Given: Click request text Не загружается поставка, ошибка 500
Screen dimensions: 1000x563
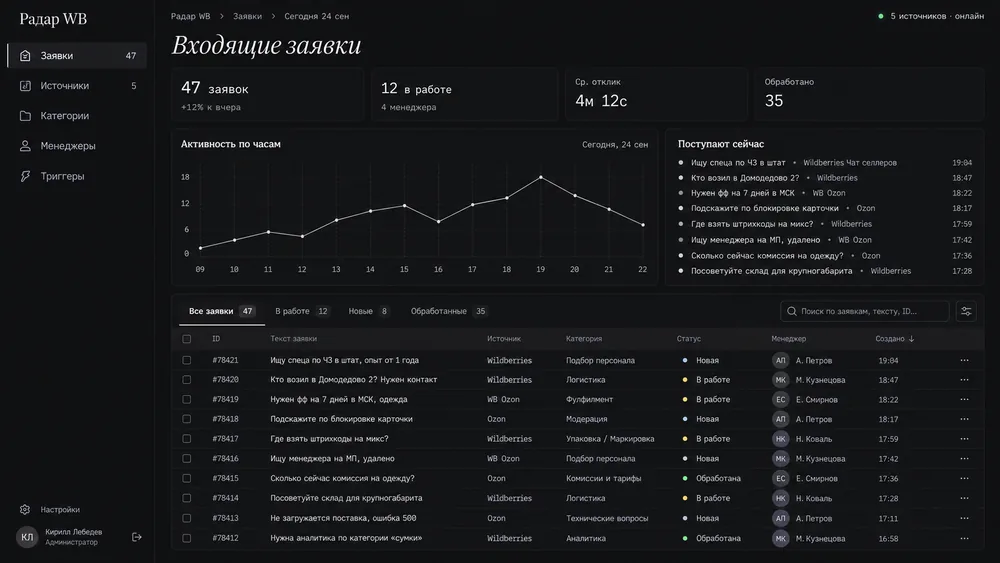Looking at the screenshot, I should coord(343,518).
